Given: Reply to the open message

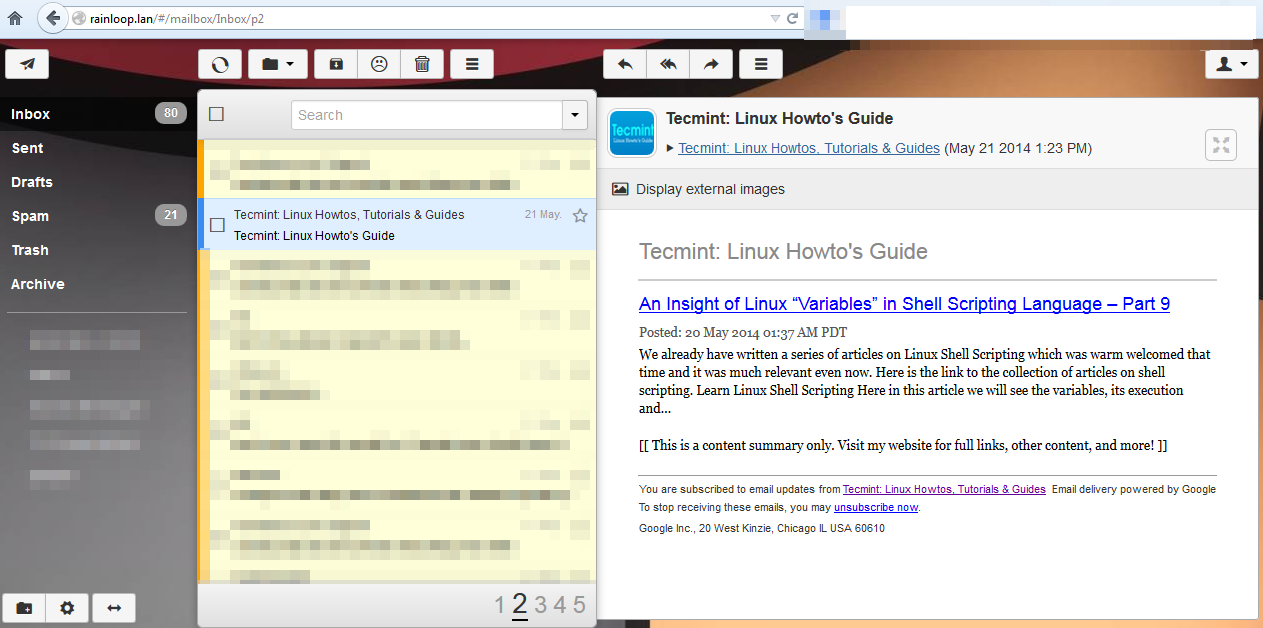Looking at the screenshot, I should (625, 64).
